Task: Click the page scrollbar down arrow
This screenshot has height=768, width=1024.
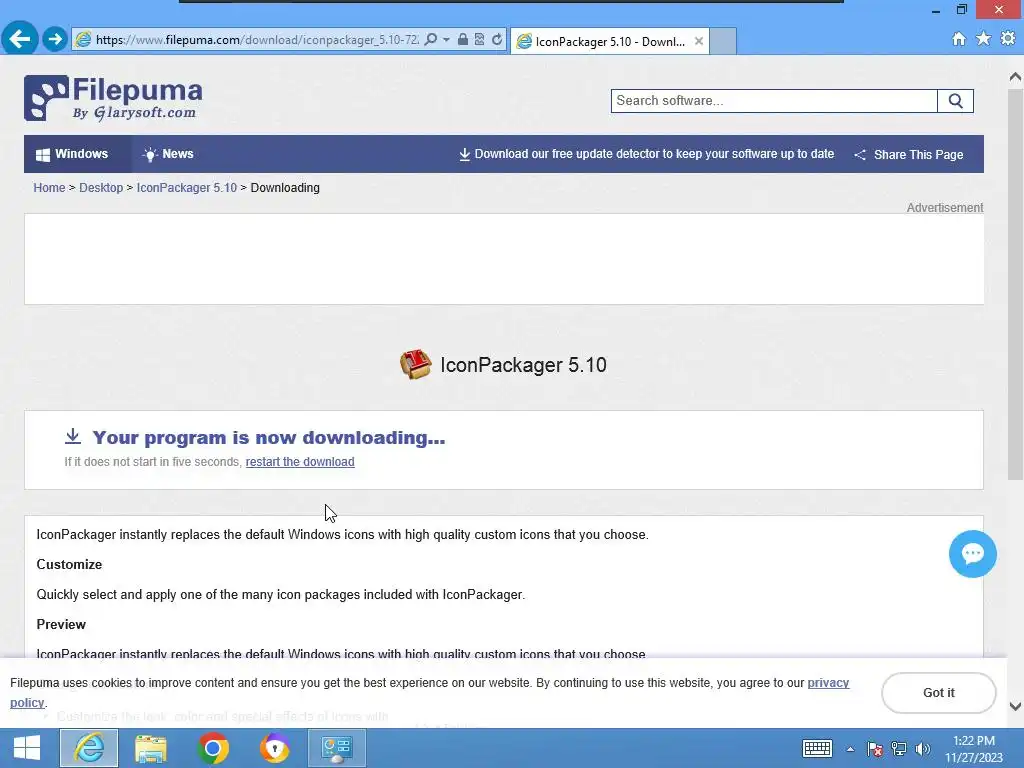Action: pyautogui.click(x=1015, y=706)
